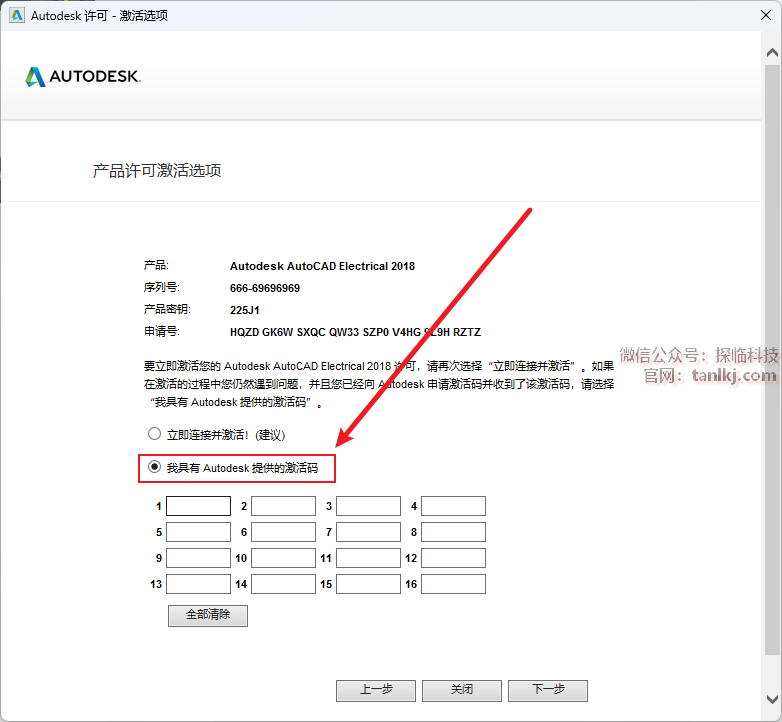Click the vertical scrollbar thumb
782x722 pixels.
pyautogui.click(x=772, y=359)
